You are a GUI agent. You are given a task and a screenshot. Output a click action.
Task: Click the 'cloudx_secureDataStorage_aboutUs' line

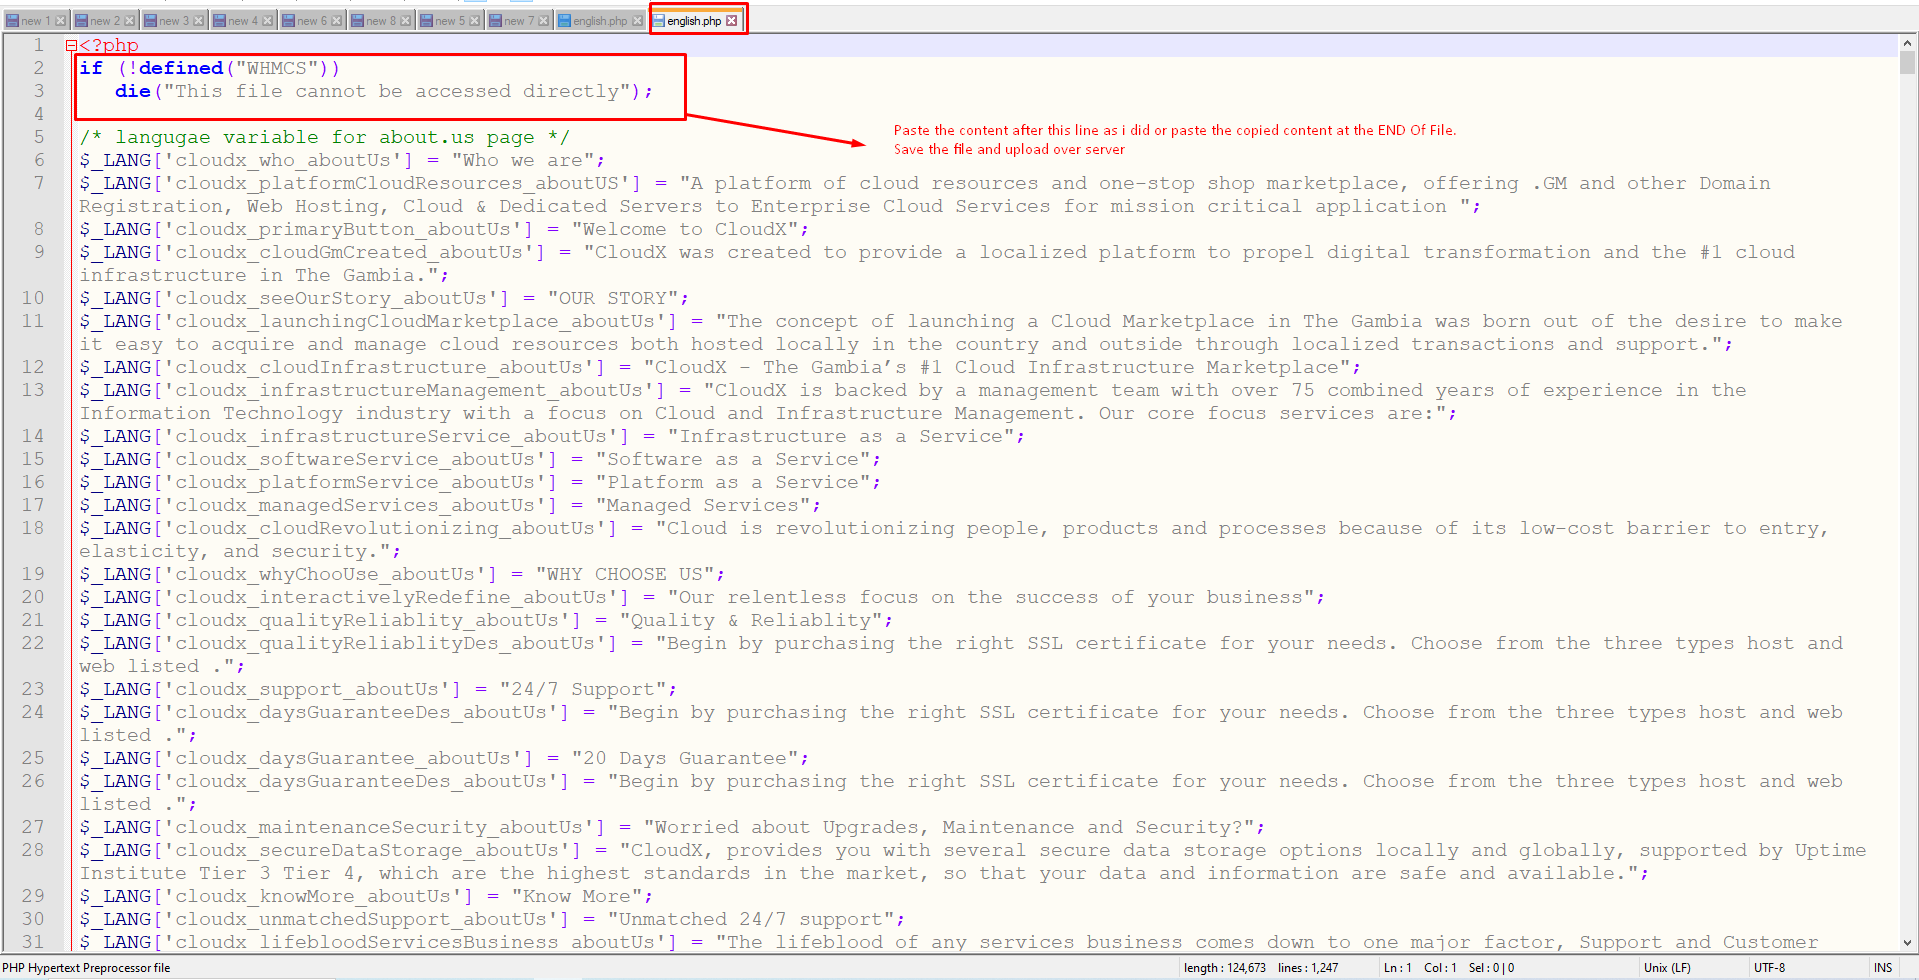pyautogui.click(x=973, y=862)
